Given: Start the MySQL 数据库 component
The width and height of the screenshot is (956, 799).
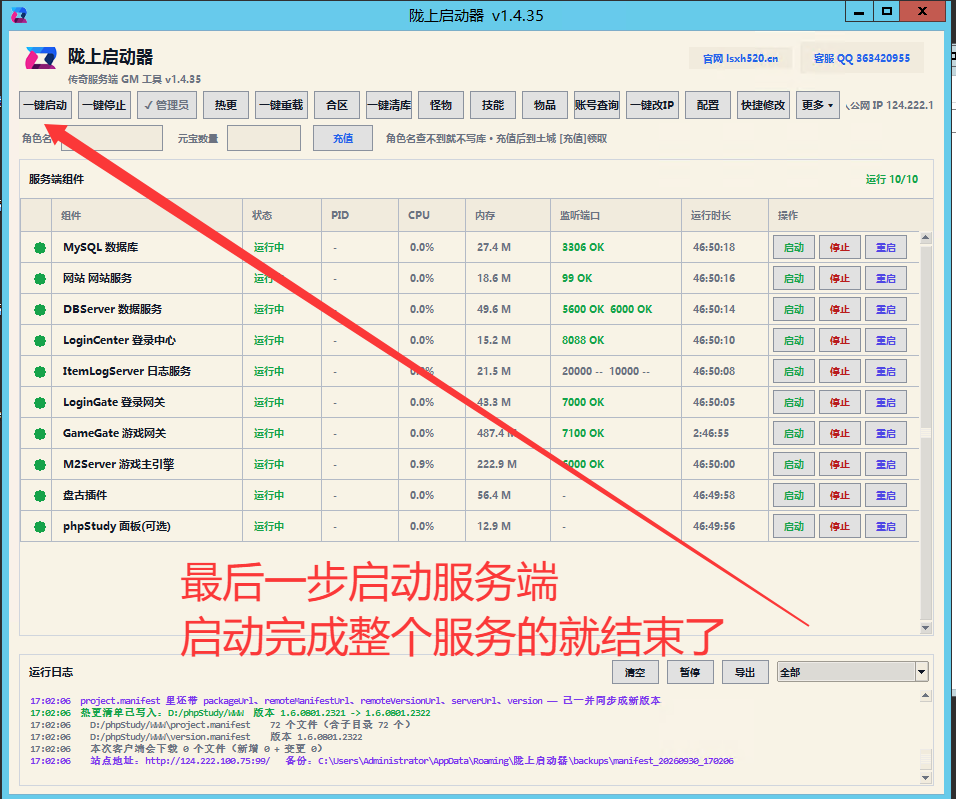Looking at the screenshot, I should coord(794,247).
